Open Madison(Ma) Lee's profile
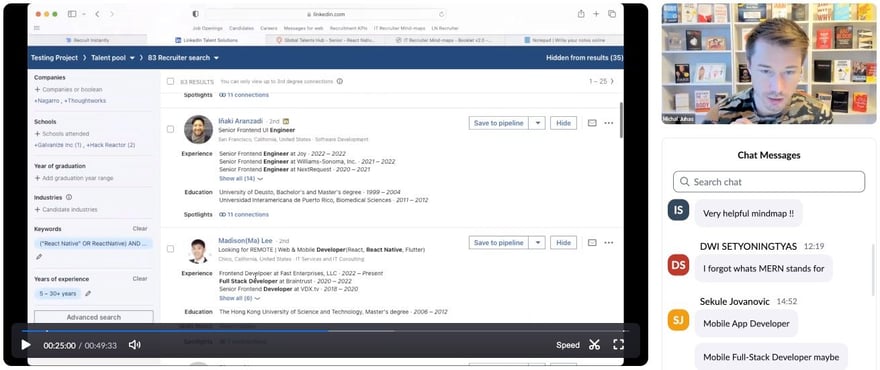880x370 pixels. [x=245, y=240]
